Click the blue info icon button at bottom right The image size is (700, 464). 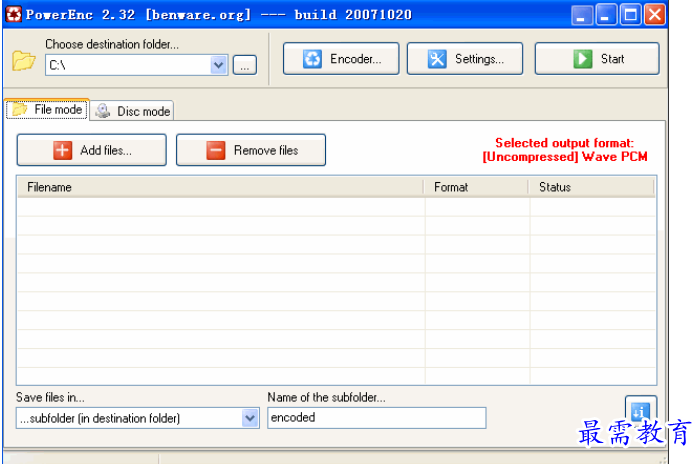coord(641,411)
